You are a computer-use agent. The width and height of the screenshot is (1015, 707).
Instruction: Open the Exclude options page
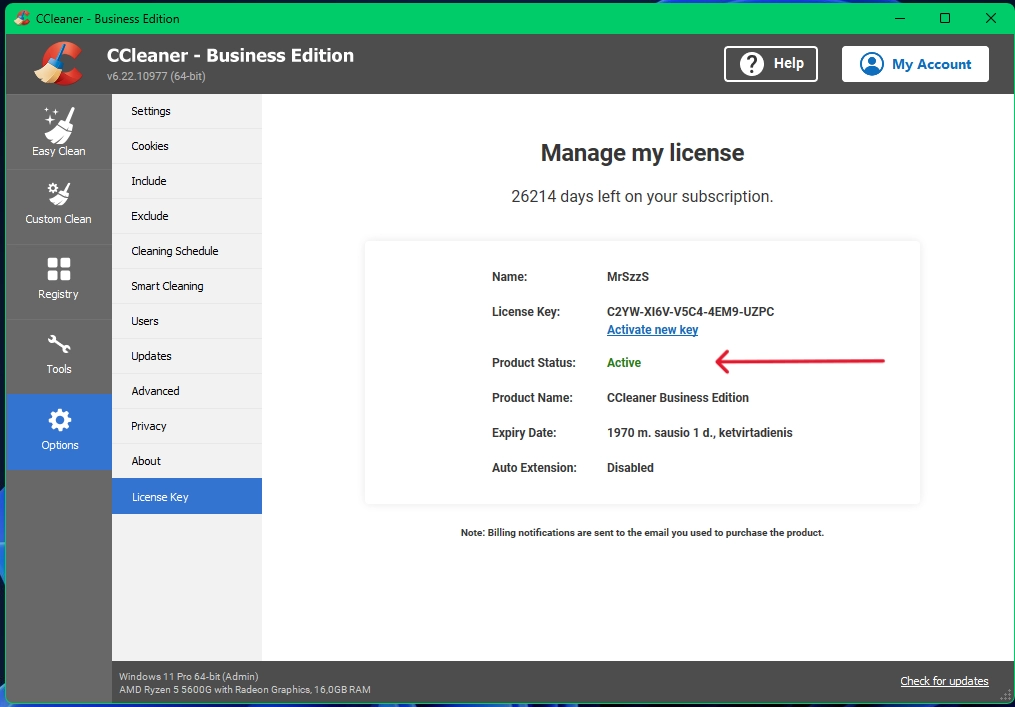187,216
